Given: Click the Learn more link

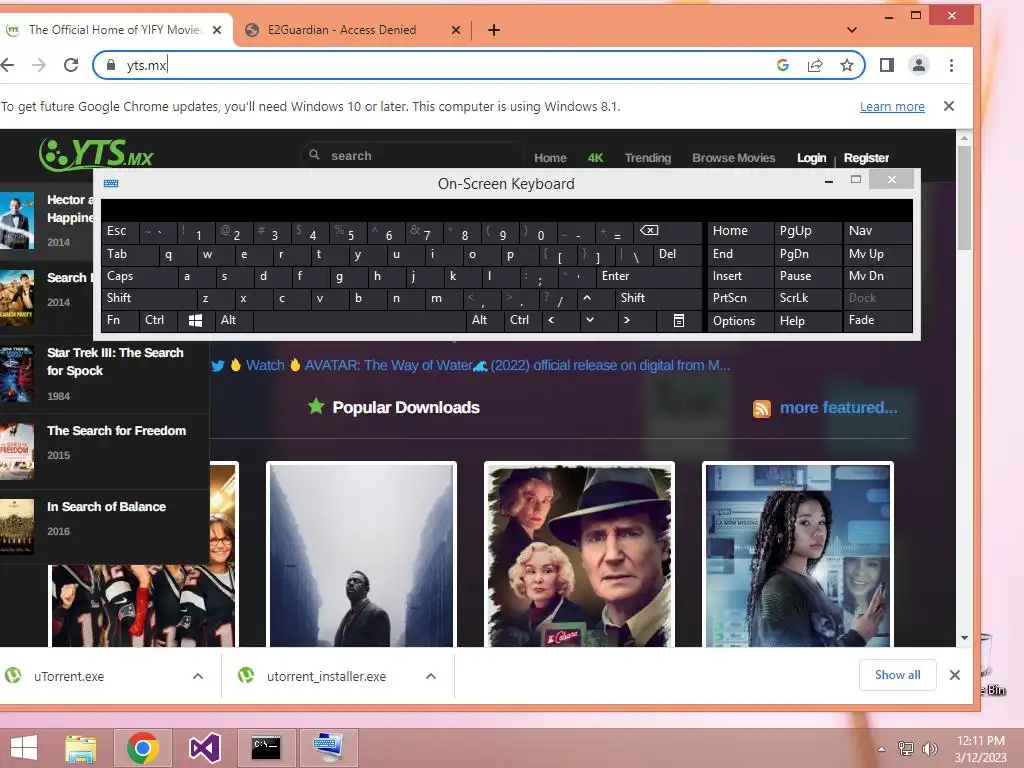Looking at the screenshot, I should pos(891,106).
